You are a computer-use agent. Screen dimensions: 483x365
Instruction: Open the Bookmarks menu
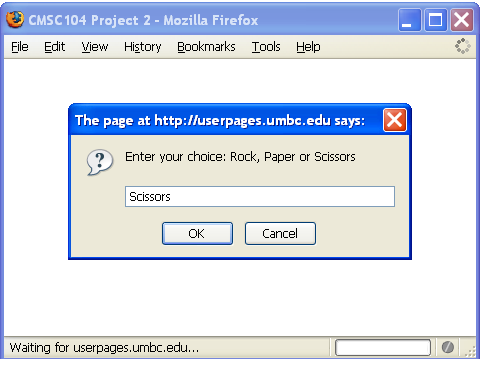[x=206, y=47]
